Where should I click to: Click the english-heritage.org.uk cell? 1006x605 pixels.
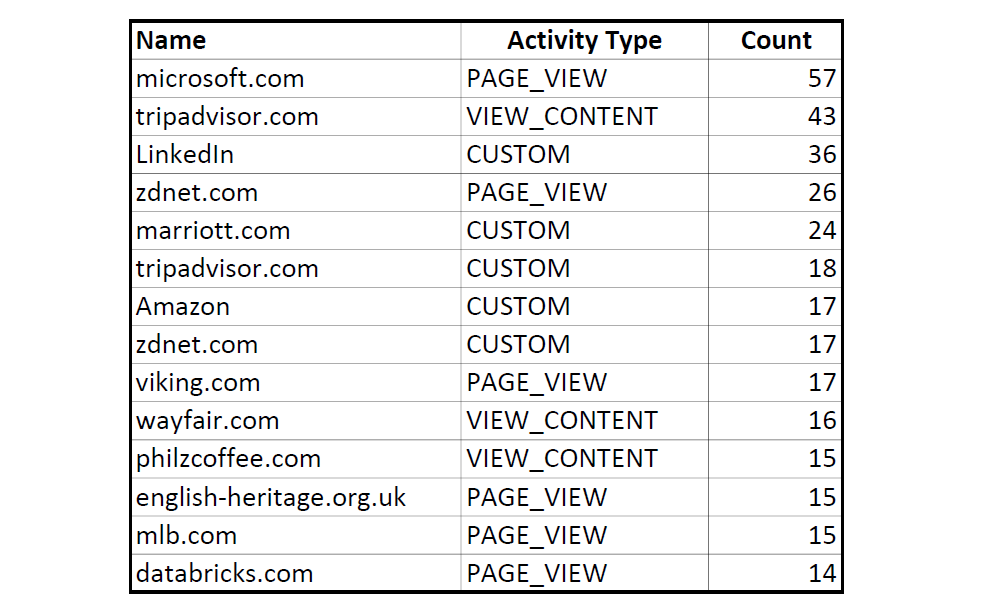tap(296, 497)
